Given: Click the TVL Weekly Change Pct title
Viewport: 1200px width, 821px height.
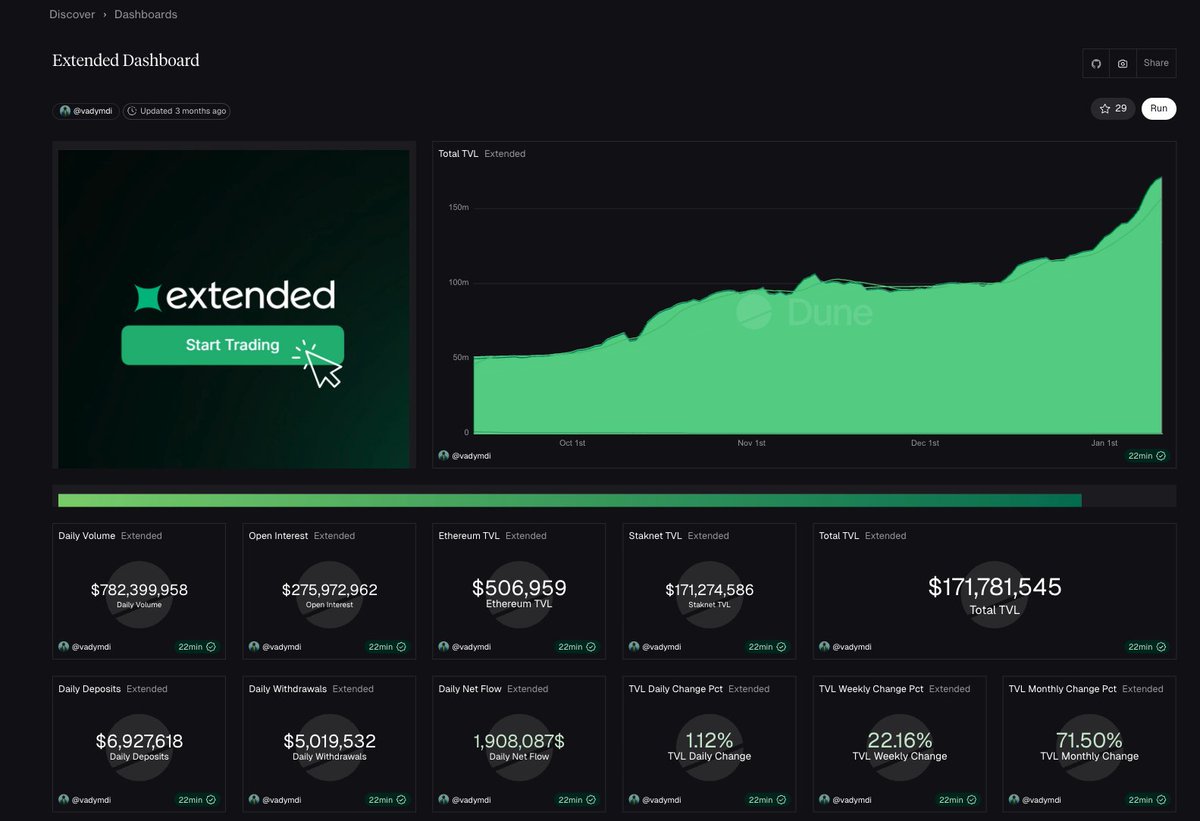Looking at the screenshot, I should pos(871,689).
